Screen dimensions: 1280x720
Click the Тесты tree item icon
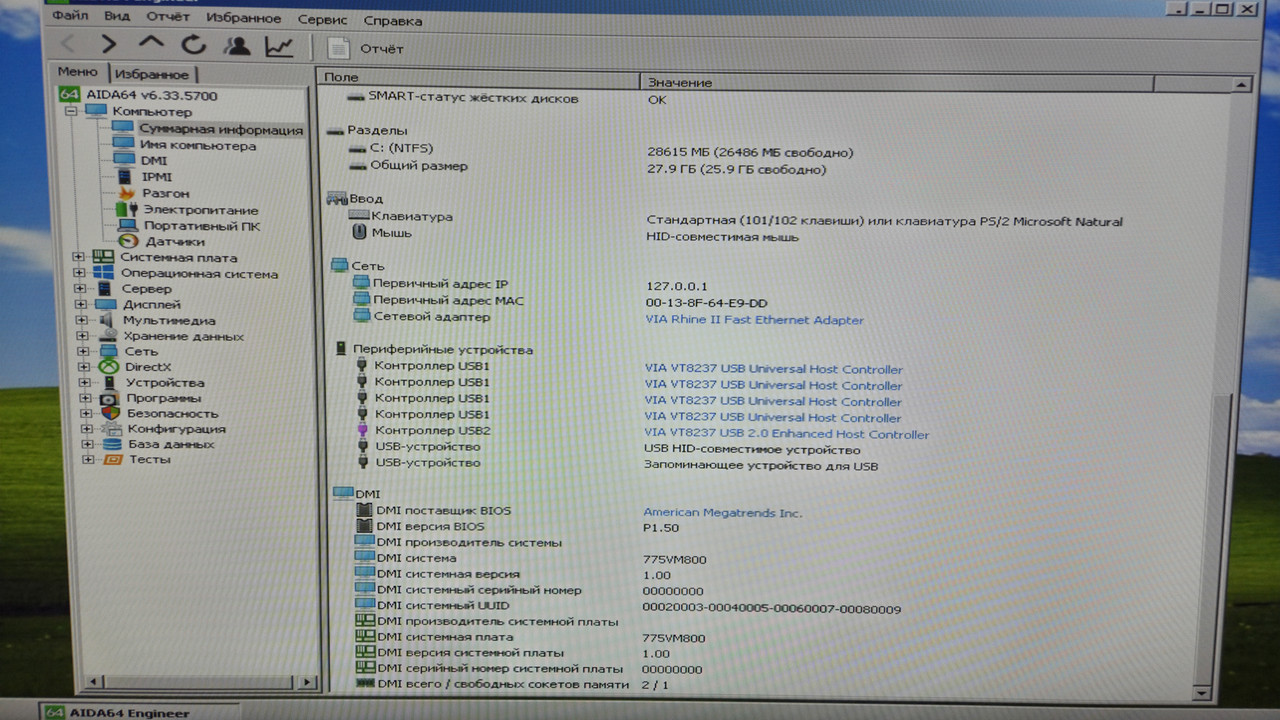click(112, 460)
